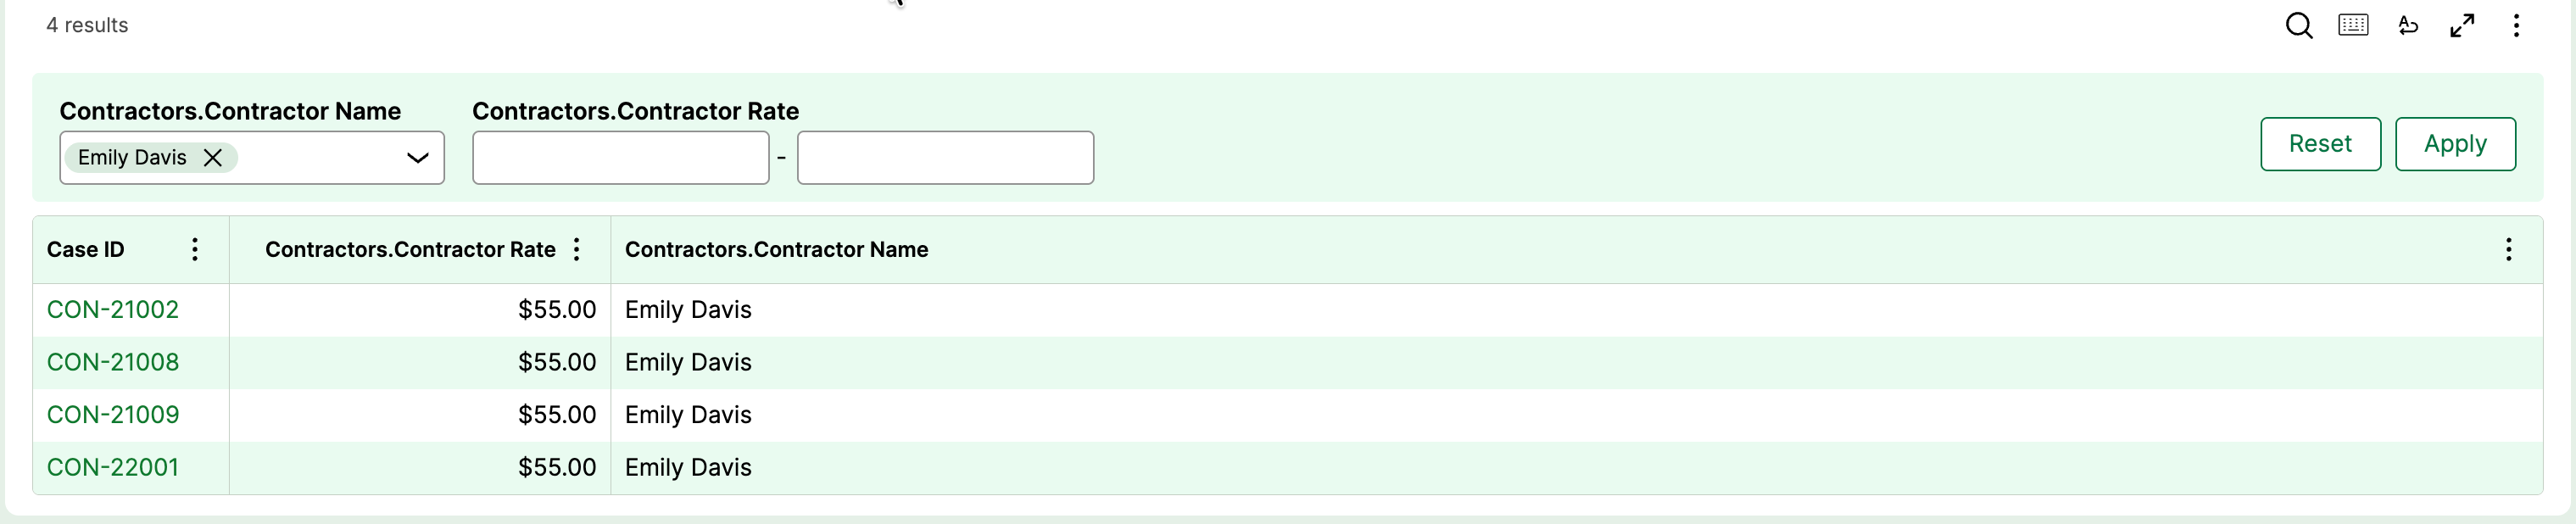This screenshot has width=2576, height=524.
Task: Click the maximum Contractor Rate field
Action: pos(945,158)
